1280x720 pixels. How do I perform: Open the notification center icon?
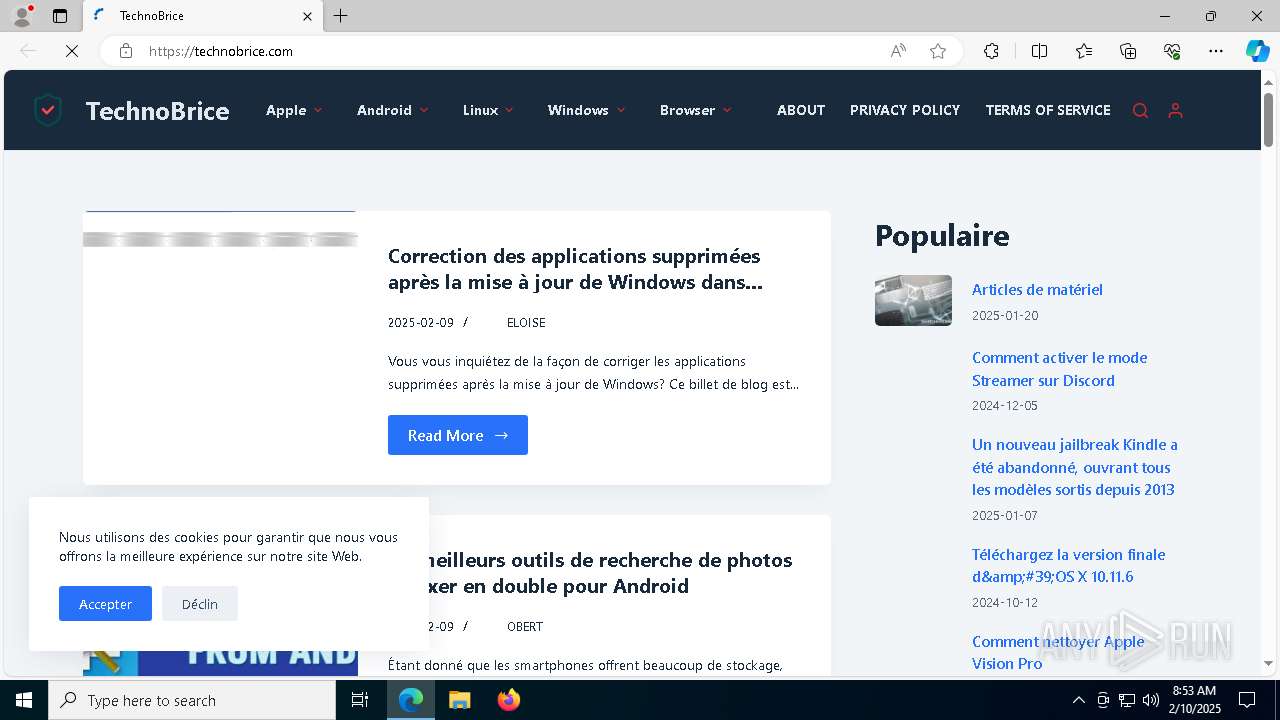coord(1247,700)
